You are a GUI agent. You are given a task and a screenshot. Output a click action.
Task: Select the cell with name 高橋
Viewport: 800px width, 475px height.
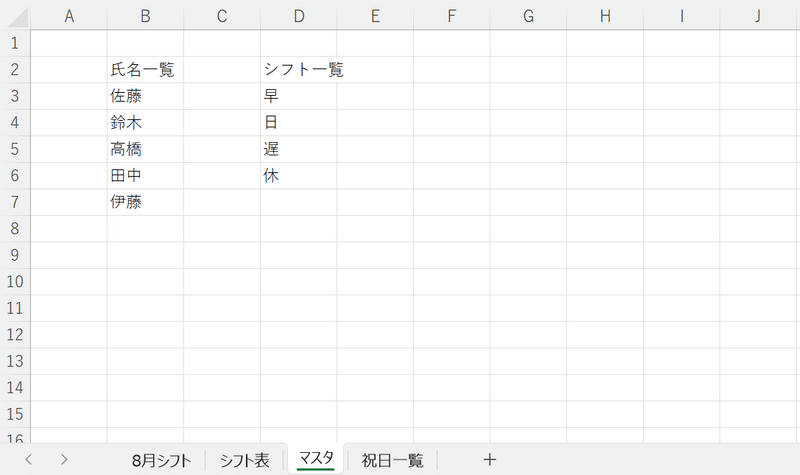(x=145, y=149)
